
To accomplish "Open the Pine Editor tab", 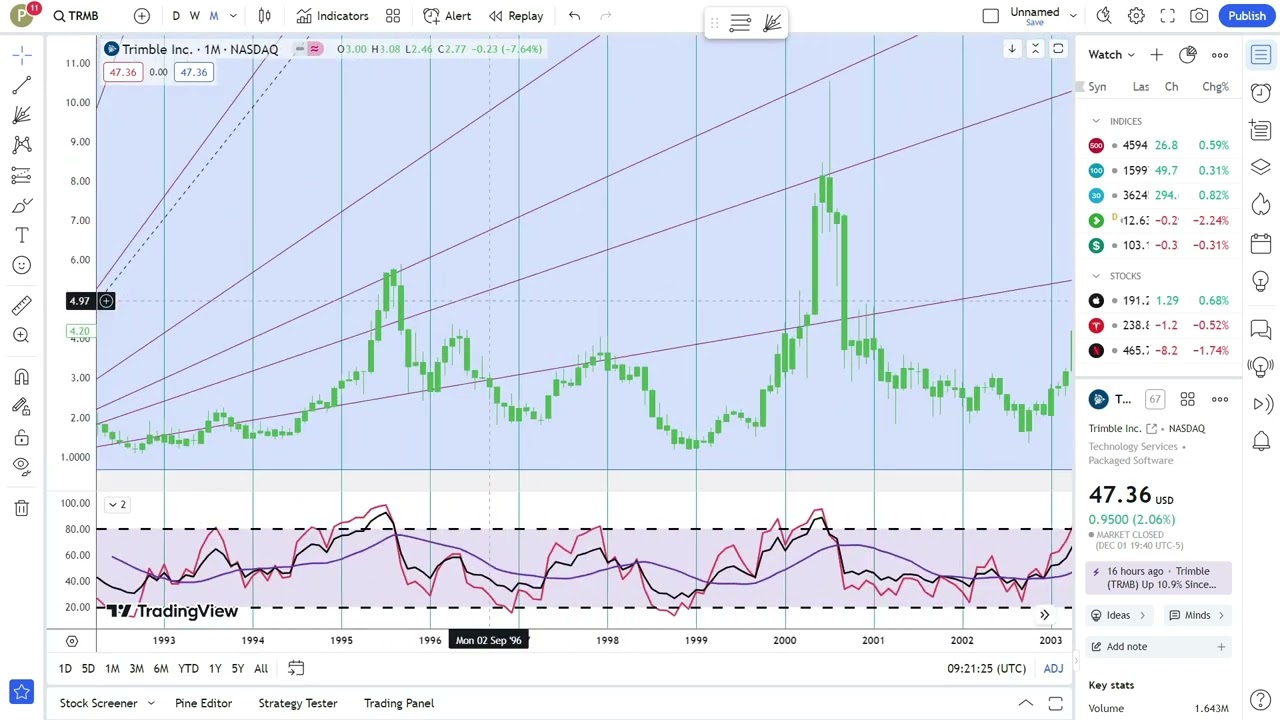I will coord(203,703).
